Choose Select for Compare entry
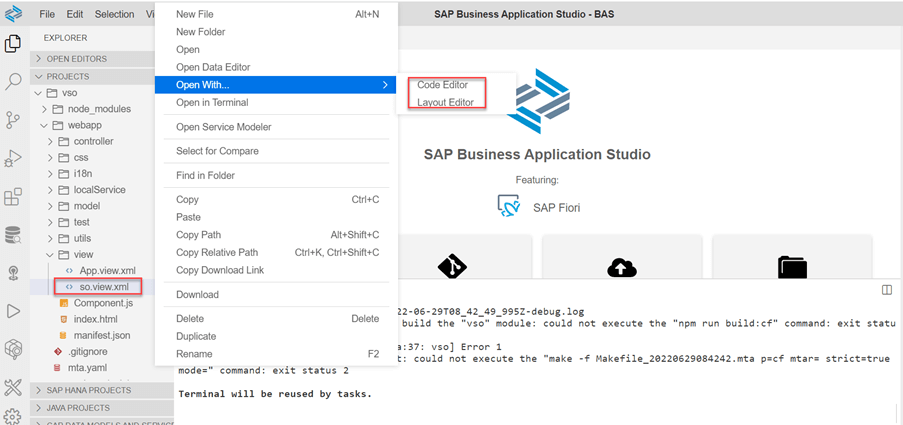This screenshot has height=425, width=903. tap(277, 151)
